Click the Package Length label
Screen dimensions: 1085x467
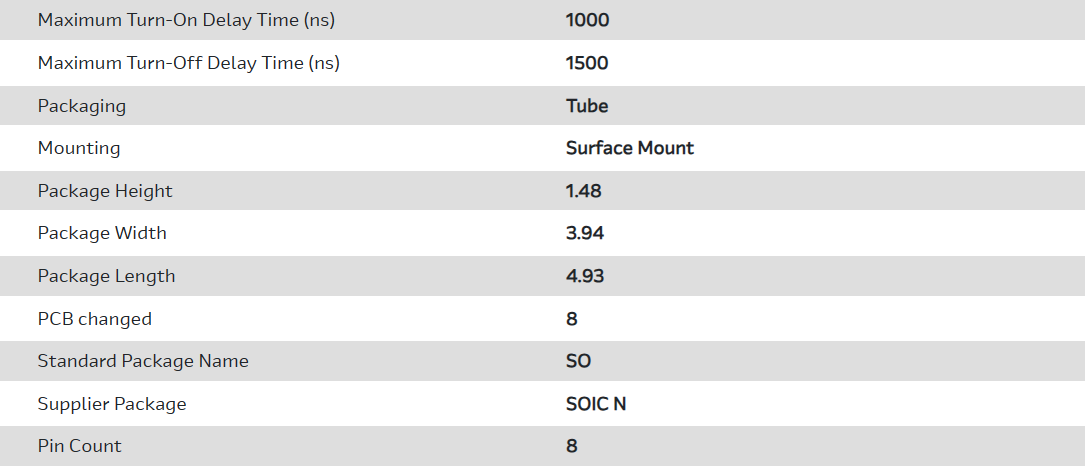point(106,276)
